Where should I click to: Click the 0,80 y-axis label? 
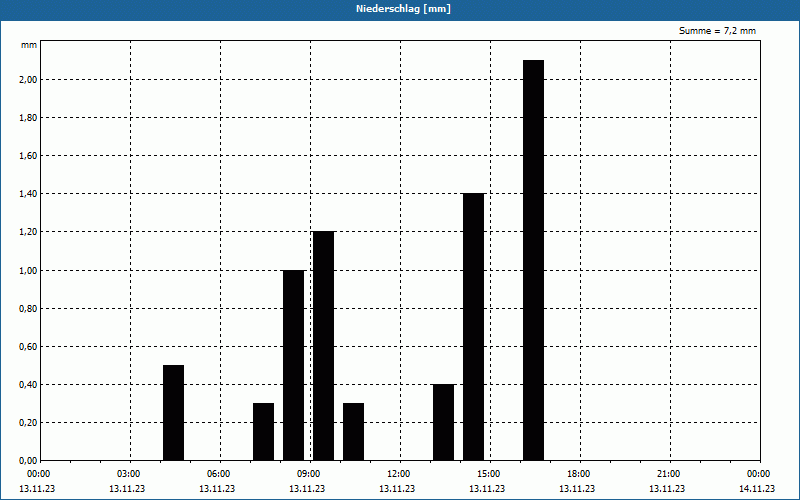29,309
